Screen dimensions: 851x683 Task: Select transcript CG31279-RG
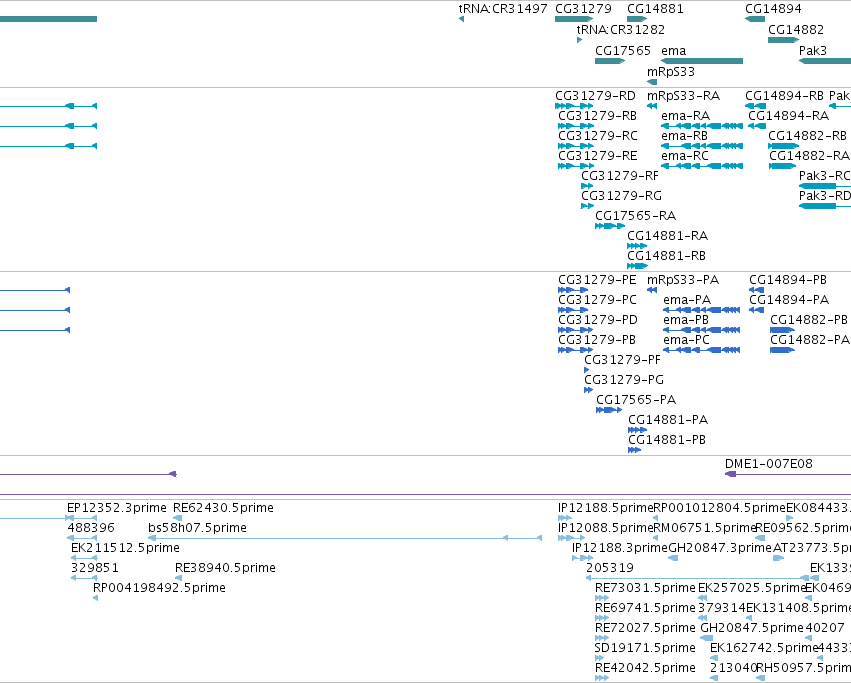click(x=621, y=197)
